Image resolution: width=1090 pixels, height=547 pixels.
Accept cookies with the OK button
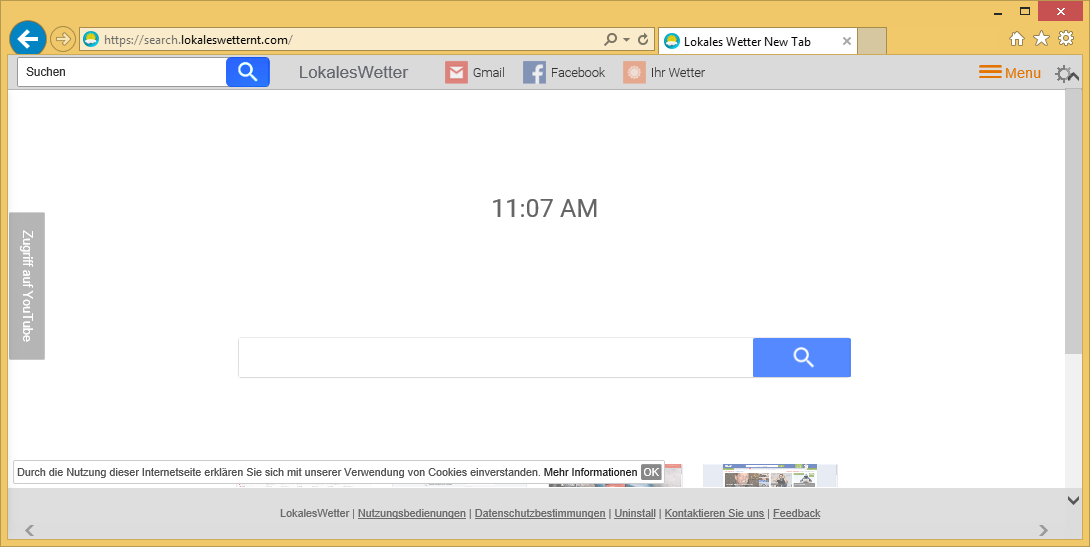651,472
